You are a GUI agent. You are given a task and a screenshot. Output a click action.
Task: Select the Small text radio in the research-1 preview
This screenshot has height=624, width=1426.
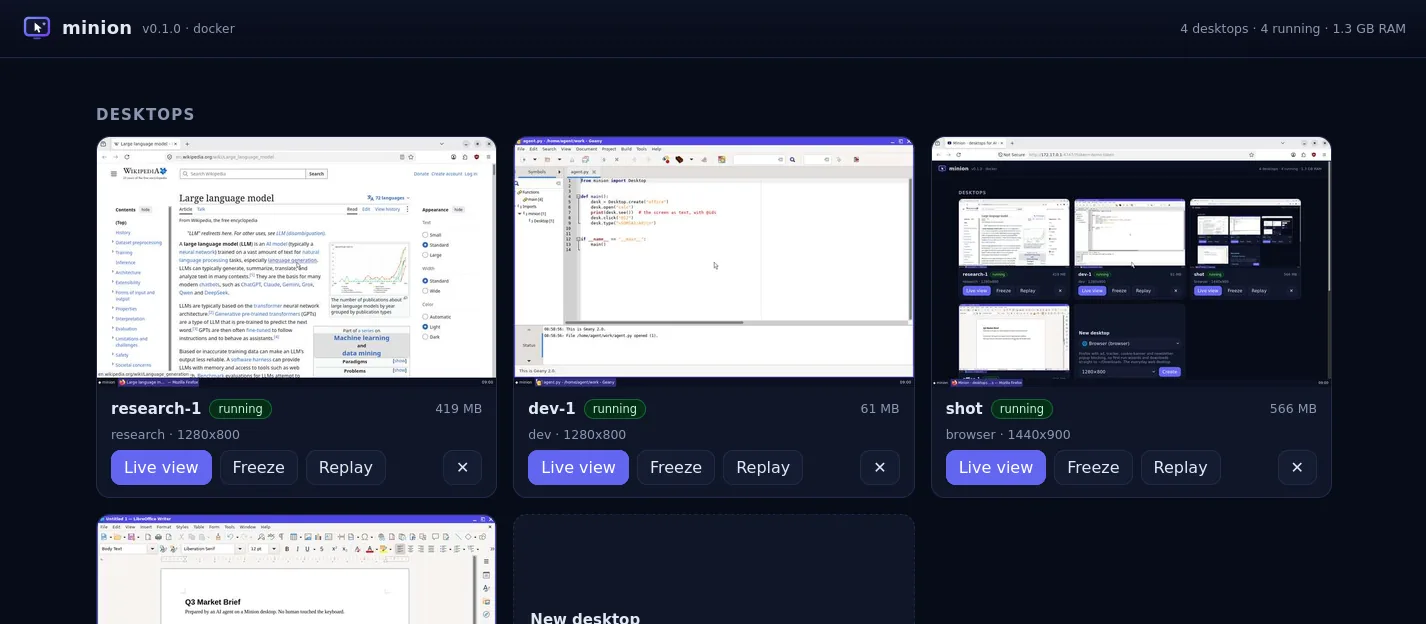tap(425, 235)
